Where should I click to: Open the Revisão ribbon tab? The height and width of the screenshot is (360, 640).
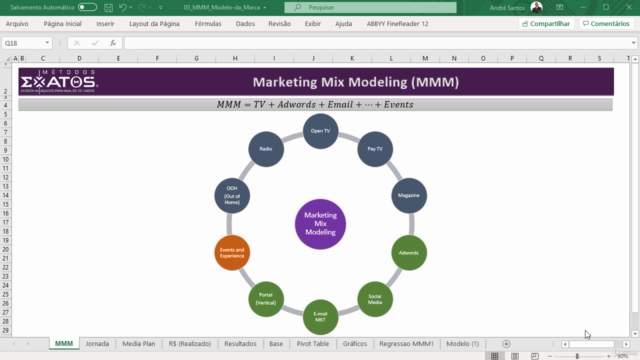[280, 24]
